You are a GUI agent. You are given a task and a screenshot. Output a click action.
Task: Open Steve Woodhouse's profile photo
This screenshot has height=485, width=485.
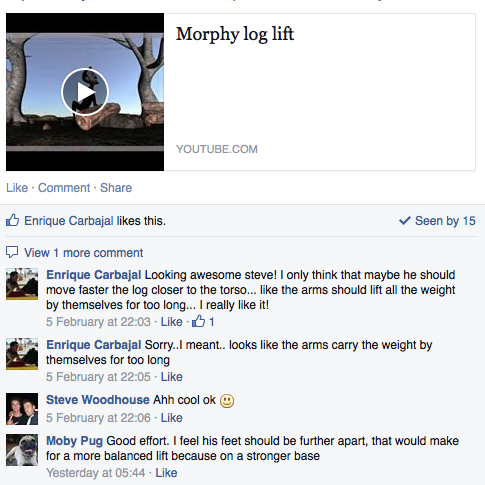(x=22, y=409)
